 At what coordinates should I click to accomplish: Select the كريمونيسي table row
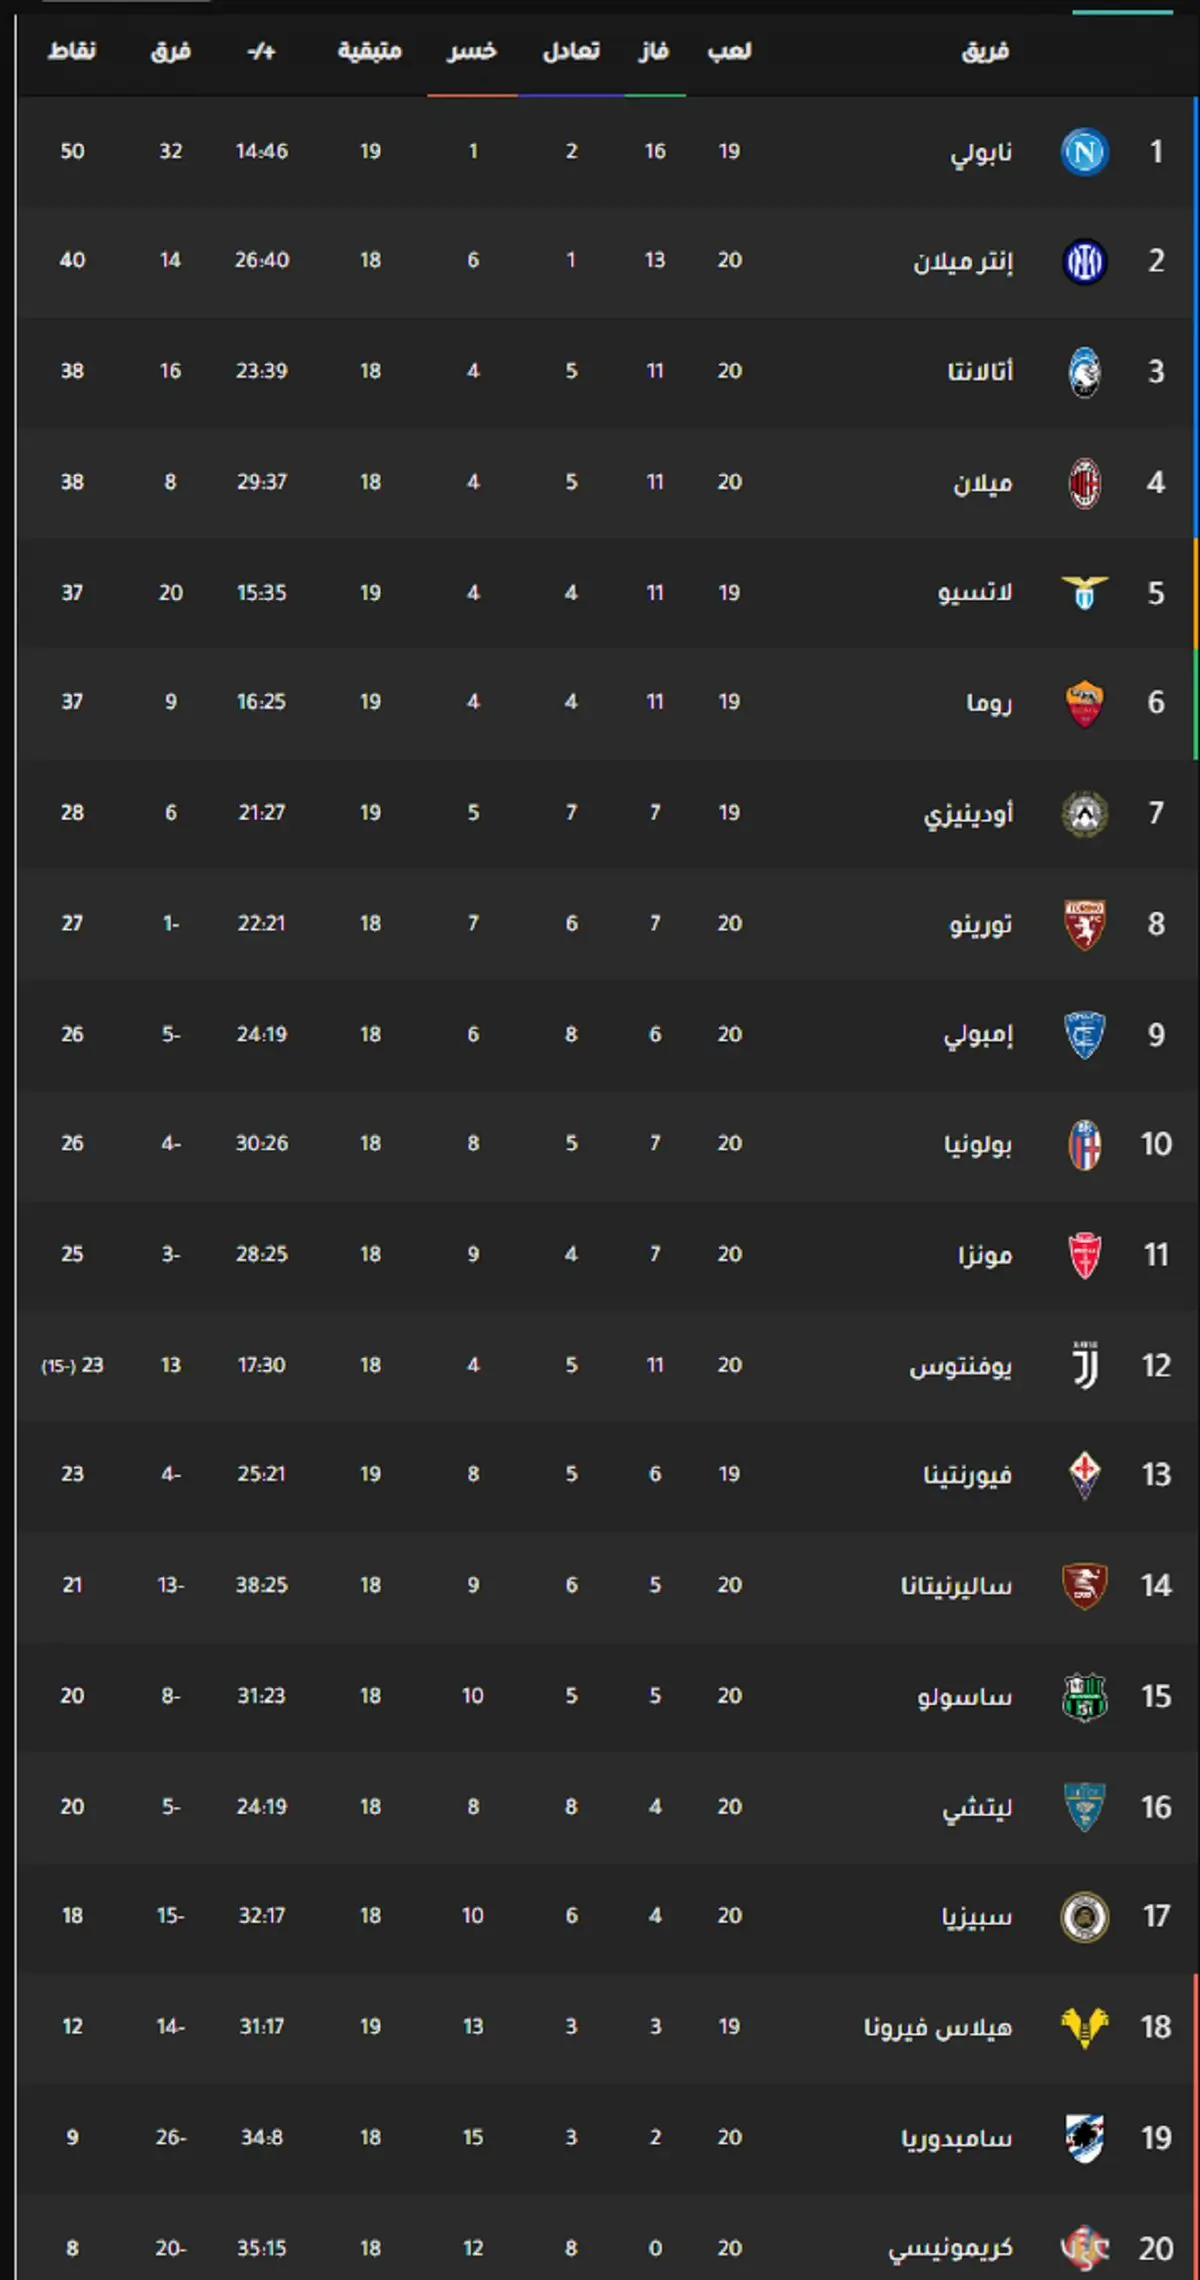[x=607, y=2248]
